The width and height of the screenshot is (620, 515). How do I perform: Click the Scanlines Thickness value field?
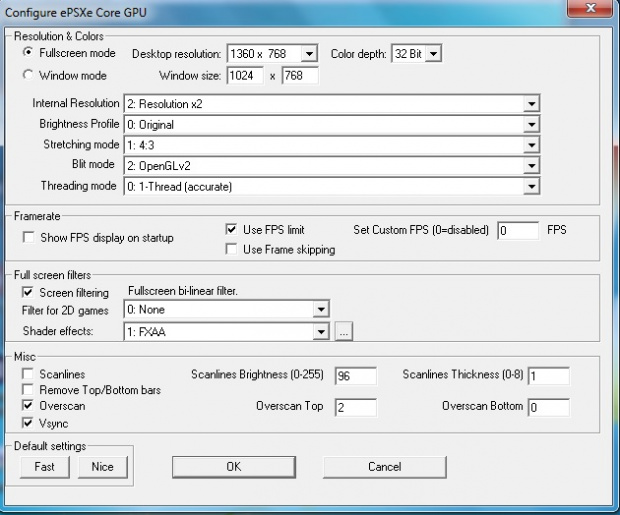[x=549, y=376]
